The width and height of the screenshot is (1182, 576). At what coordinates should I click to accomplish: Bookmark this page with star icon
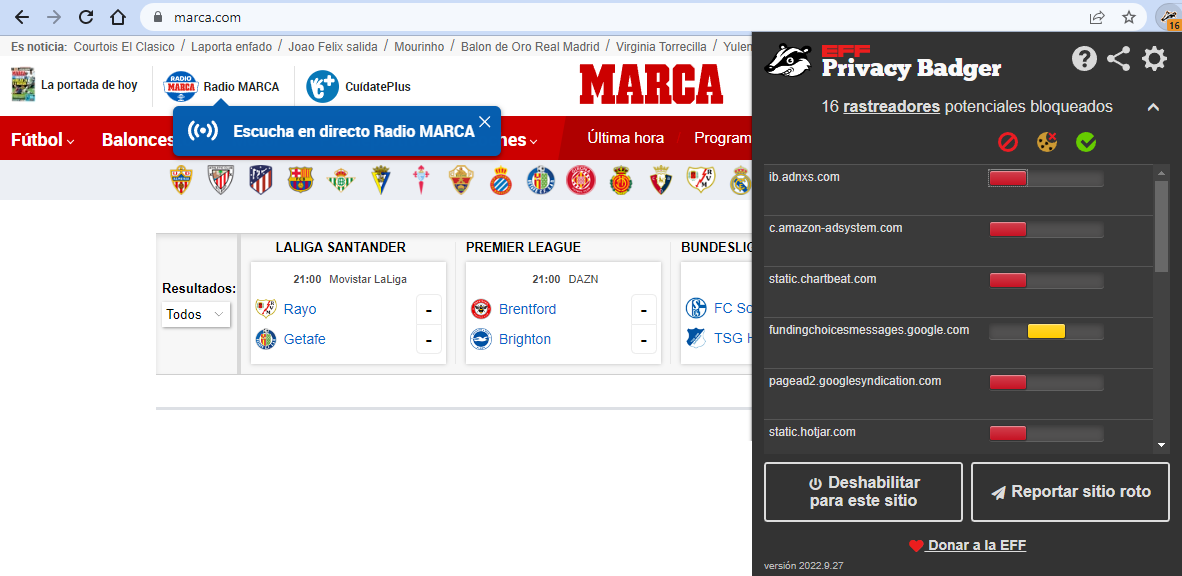[x=1128, y=17]
